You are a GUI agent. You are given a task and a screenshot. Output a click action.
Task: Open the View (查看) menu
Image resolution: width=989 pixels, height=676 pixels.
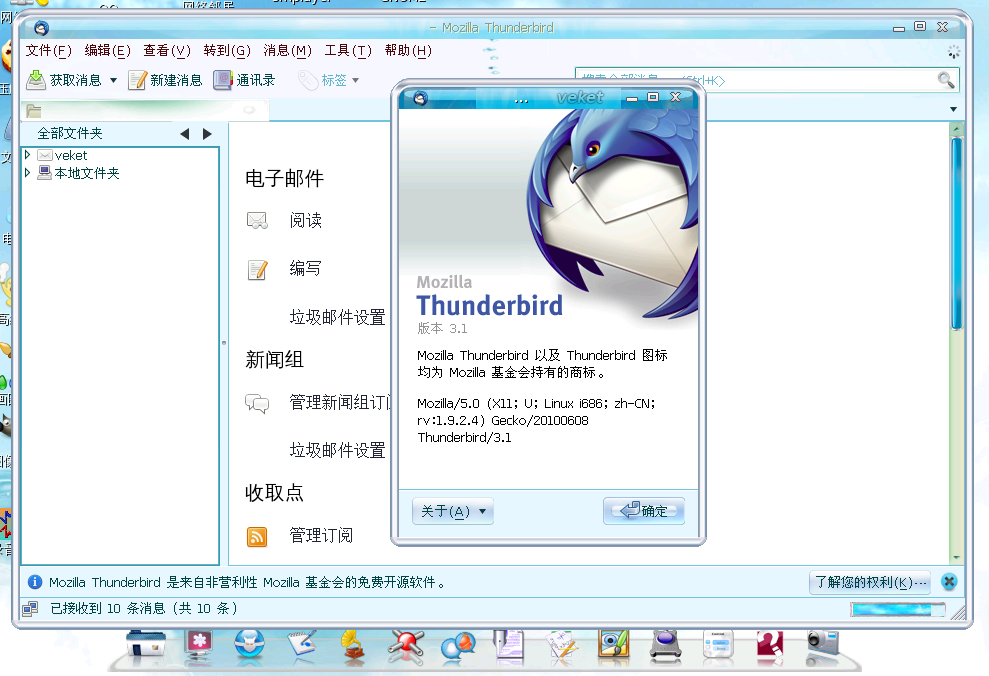pos(167,50)
